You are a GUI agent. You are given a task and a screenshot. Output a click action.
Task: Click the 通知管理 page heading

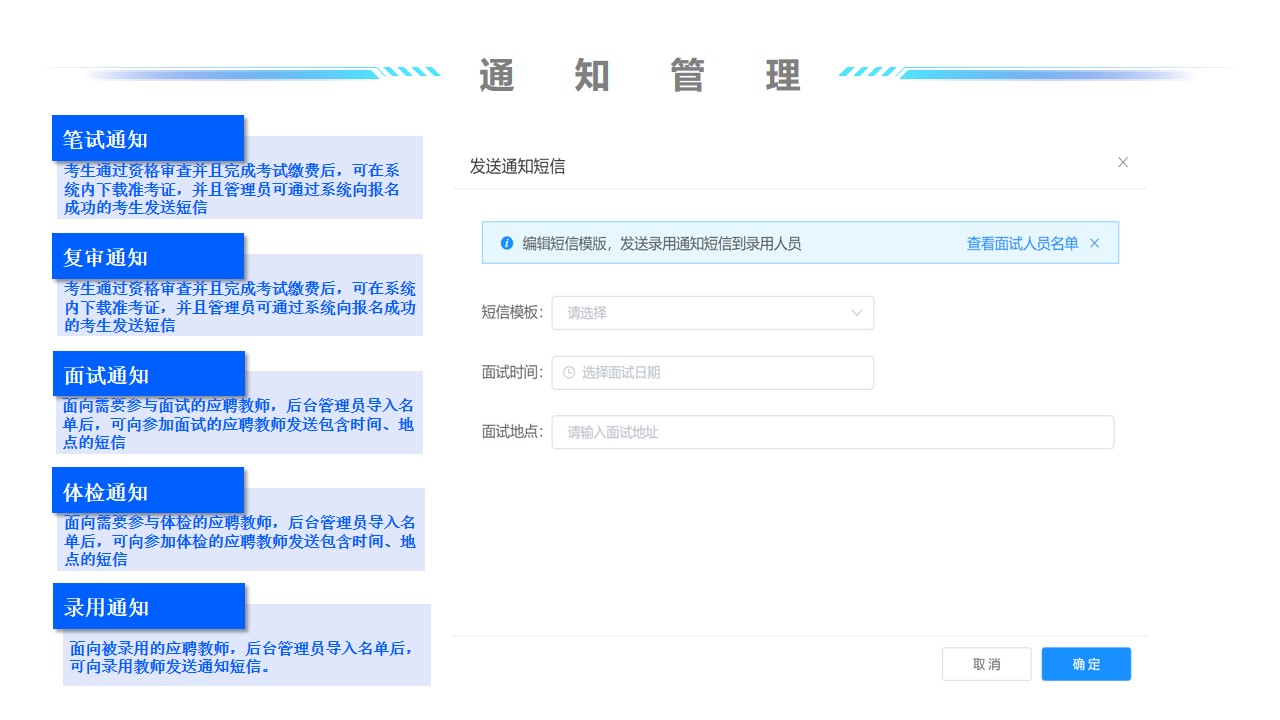coord(640,76)
